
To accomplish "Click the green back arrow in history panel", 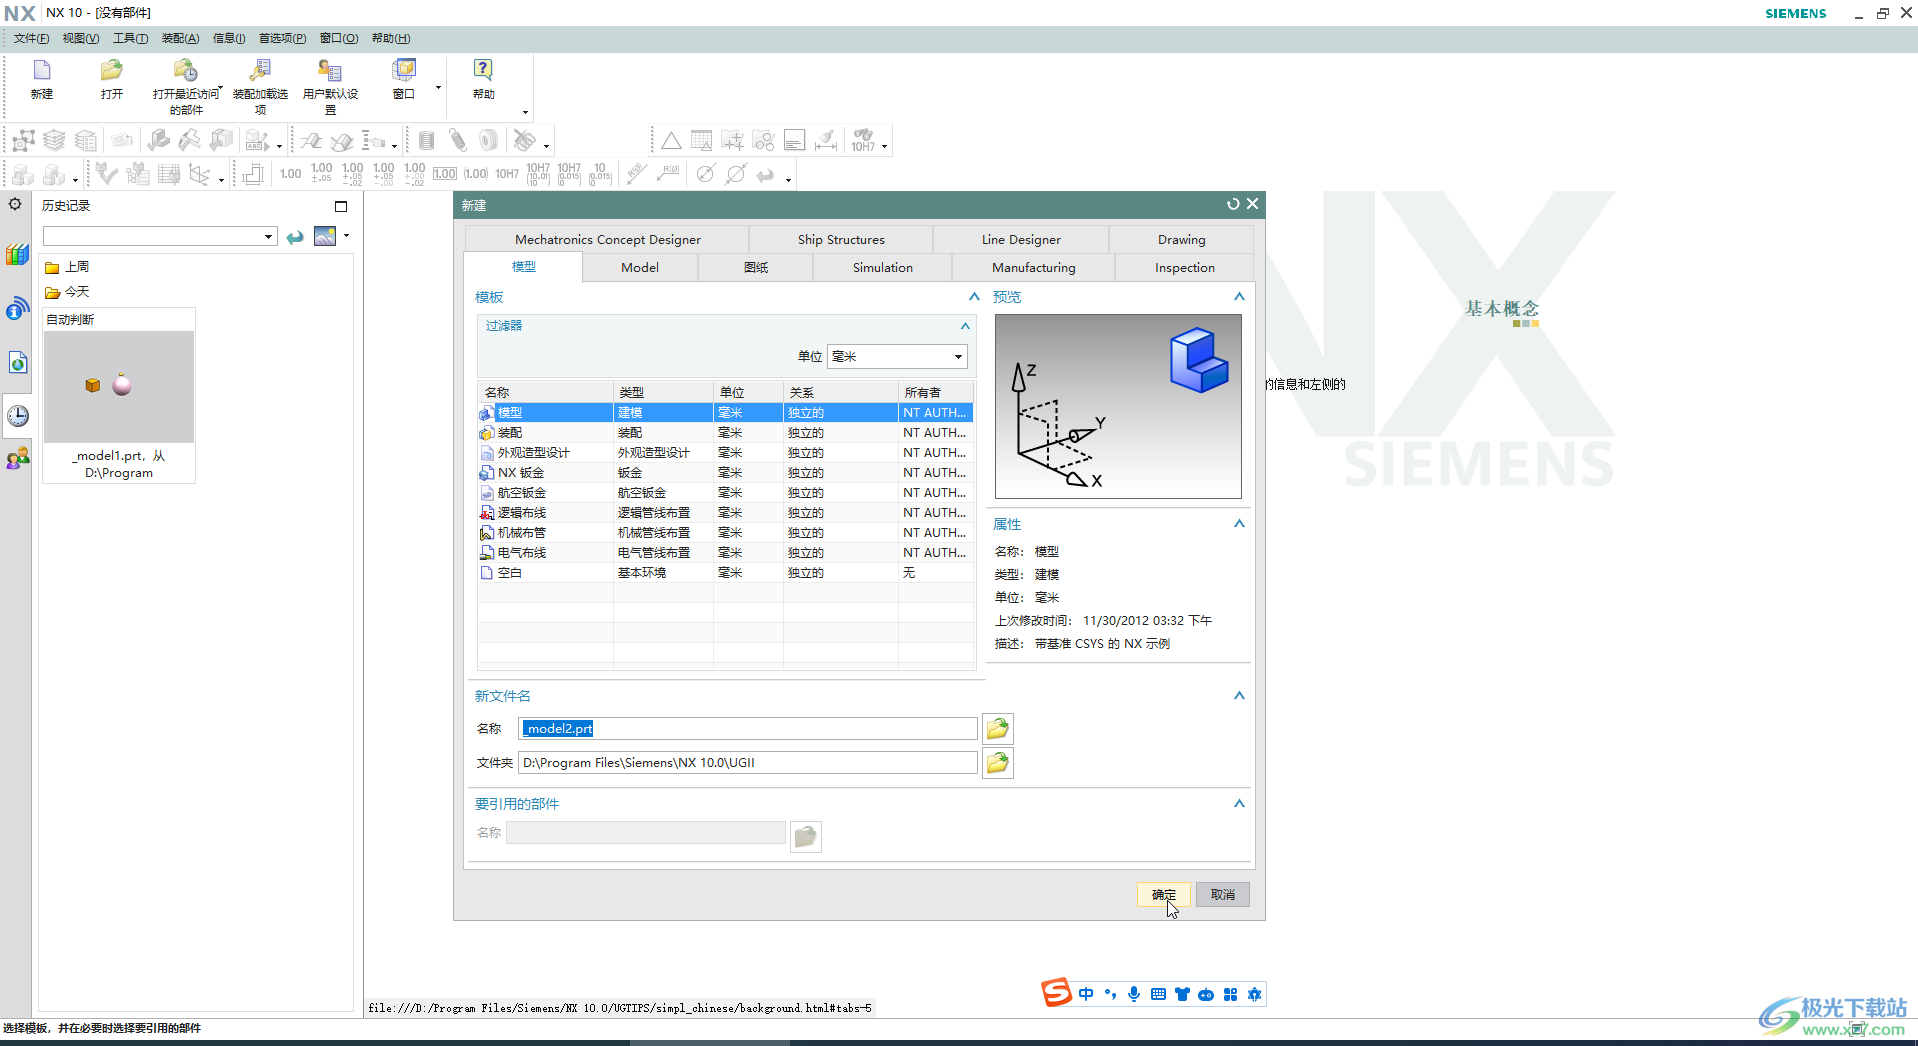I will tap(295, 237).
